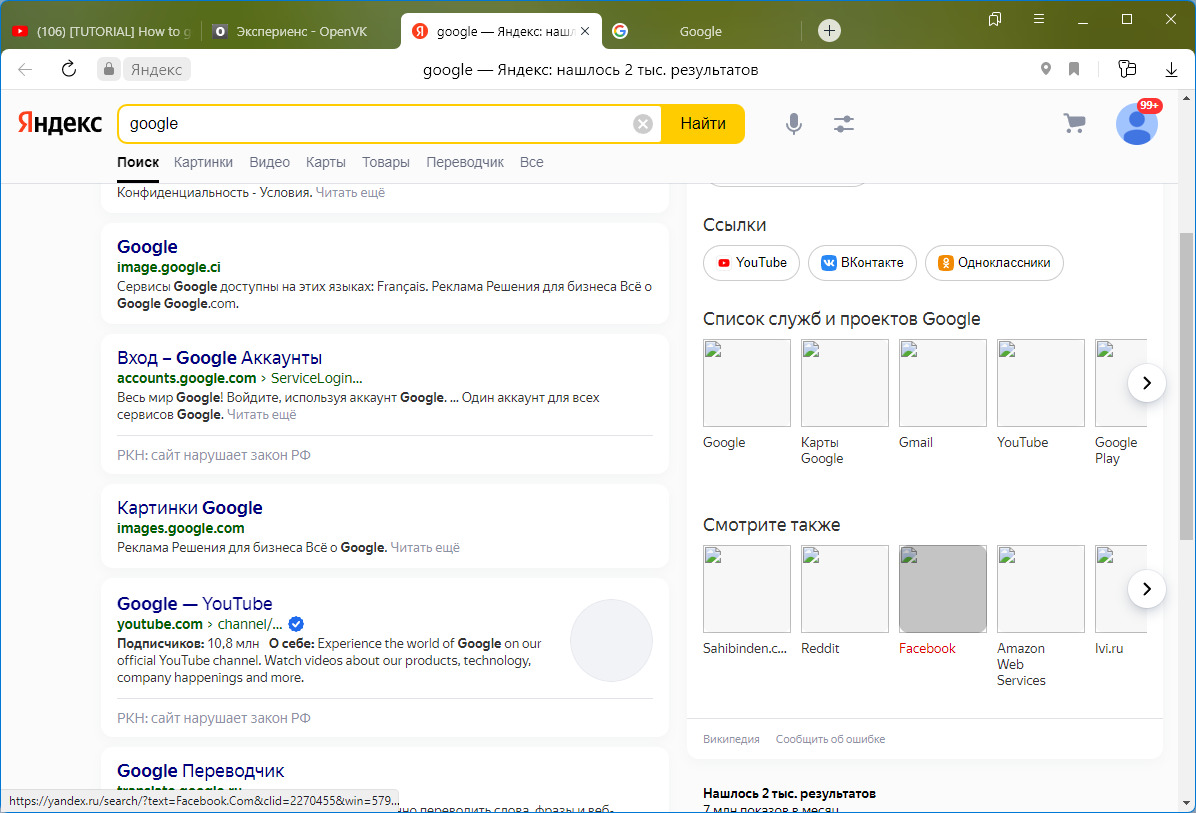1196x813 pixels.
Task: Click the user profile avatar
Action: 1136,124
